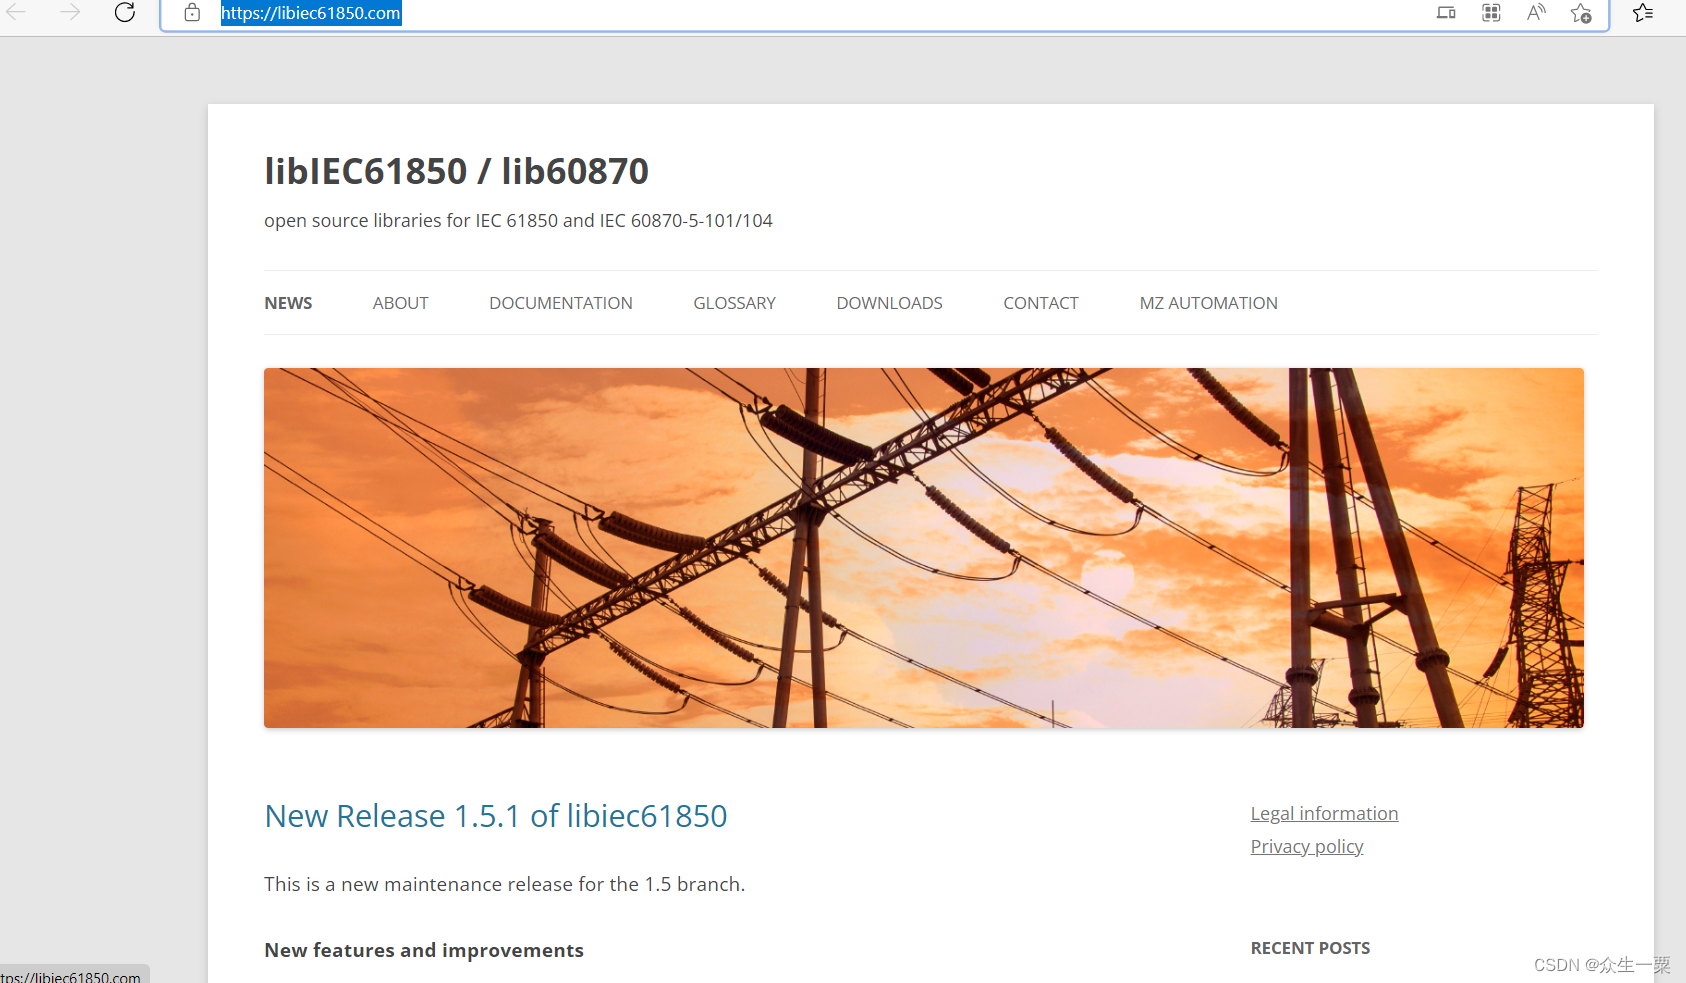This screenshot has height=983, width=1686.
Task: Open the Legal information link
Action: click(1324, 814)
